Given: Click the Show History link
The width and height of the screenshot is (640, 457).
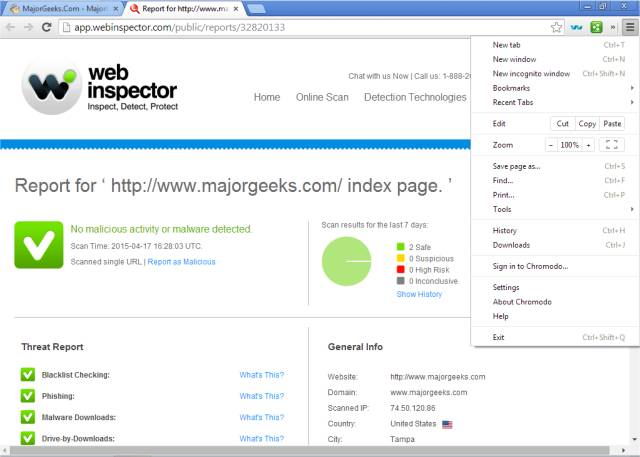Looking at the screenshot, I should [419, 294].
